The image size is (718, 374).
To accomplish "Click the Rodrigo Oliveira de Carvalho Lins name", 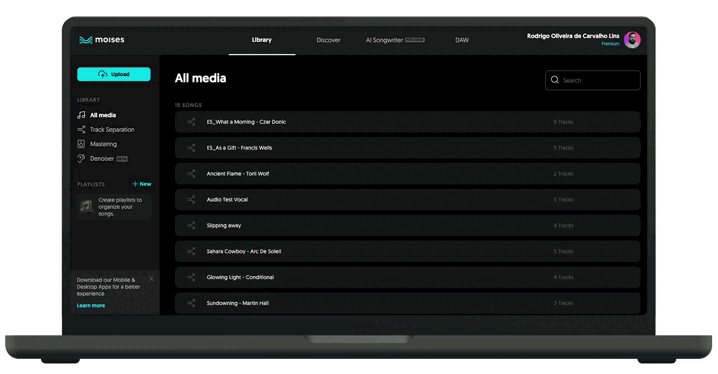I will click(x=573, y=36).
